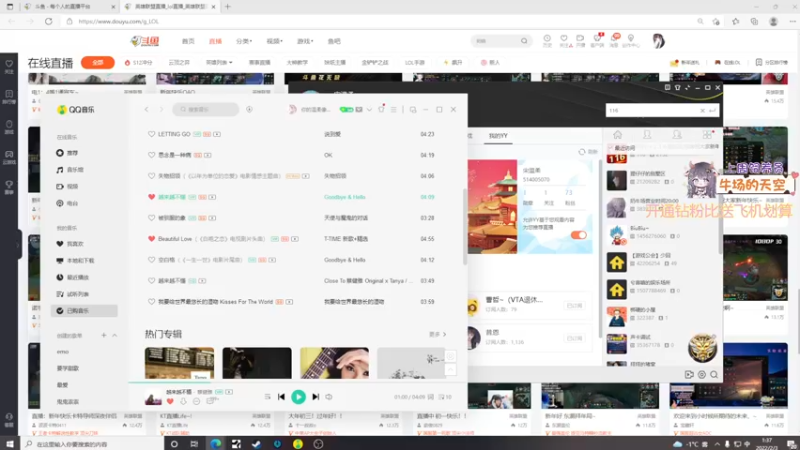Open the Douyu Live nav tab
Image resolution: width=800 pixels, height=450 pixels.
(x=215, y=41)
